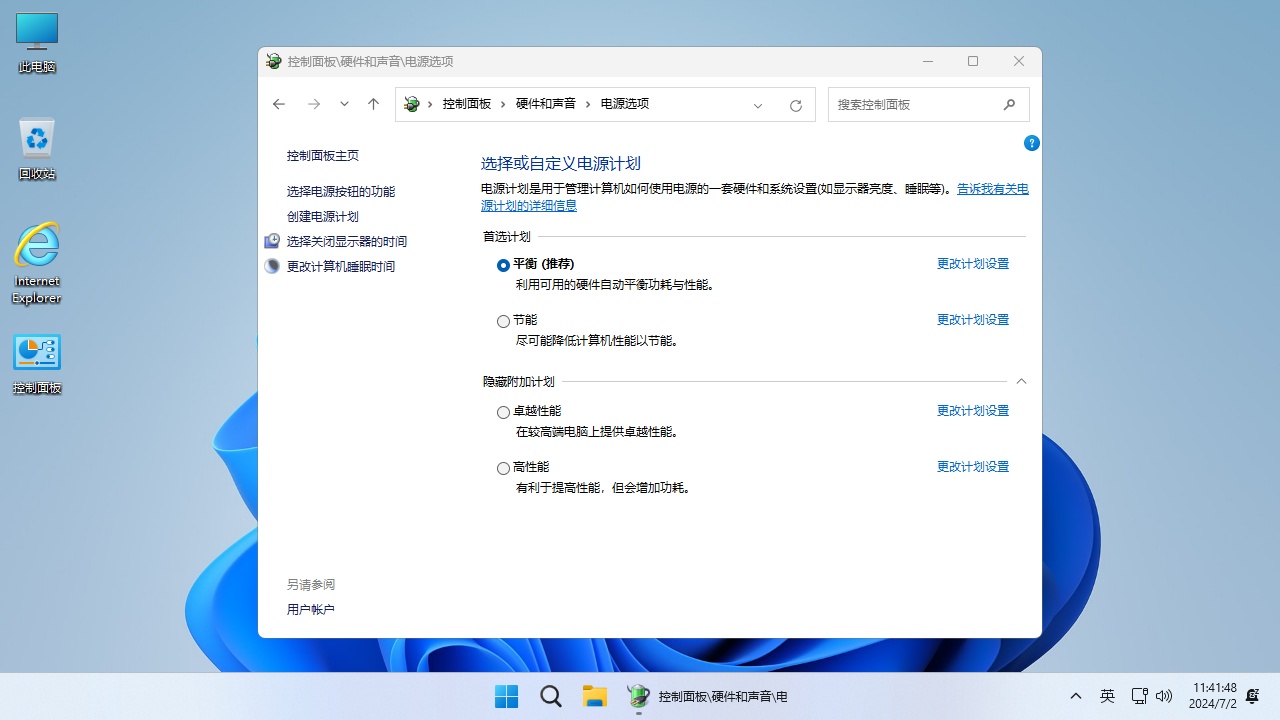Click the power icon on the taskbar
Screen dimensions: 1280x720
(637, 696)
